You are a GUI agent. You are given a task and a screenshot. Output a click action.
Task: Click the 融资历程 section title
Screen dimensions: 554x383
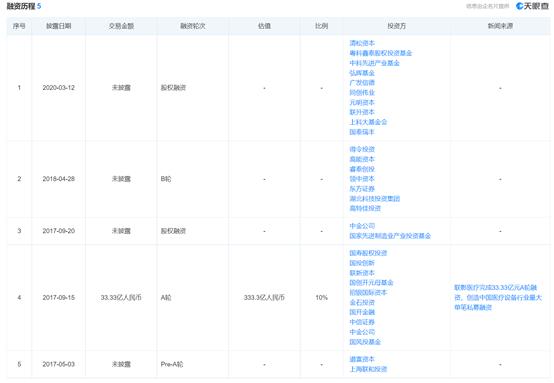pyautogui.click(x=21, y=6)
